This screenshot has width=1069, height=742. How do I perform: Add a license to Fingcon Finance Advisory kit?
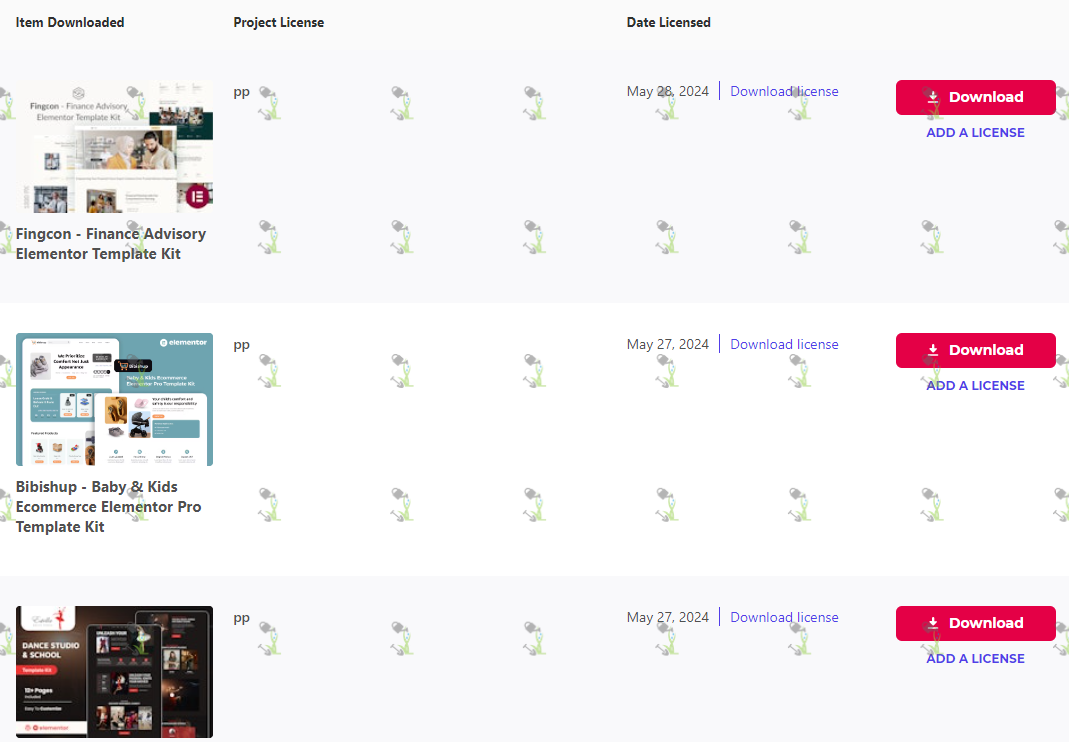[975, 133]
